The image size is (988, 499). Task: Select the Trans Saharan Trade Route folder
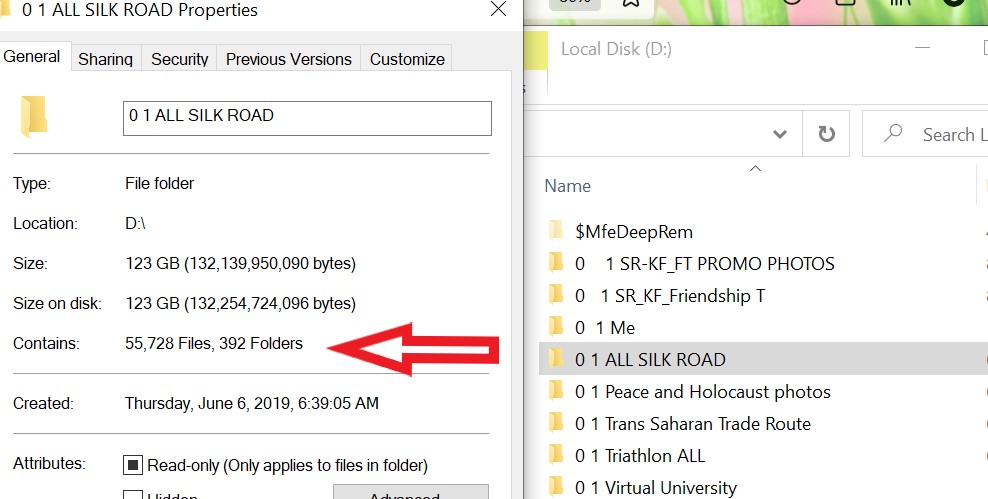(707, 423)
